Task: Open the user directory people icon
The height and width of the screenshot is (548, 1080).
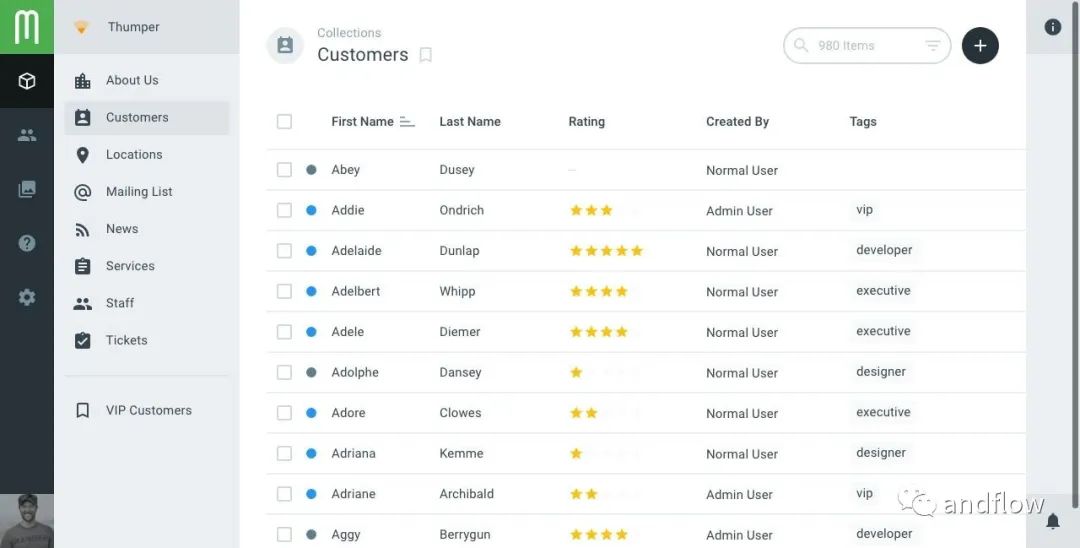Action: 27,135
